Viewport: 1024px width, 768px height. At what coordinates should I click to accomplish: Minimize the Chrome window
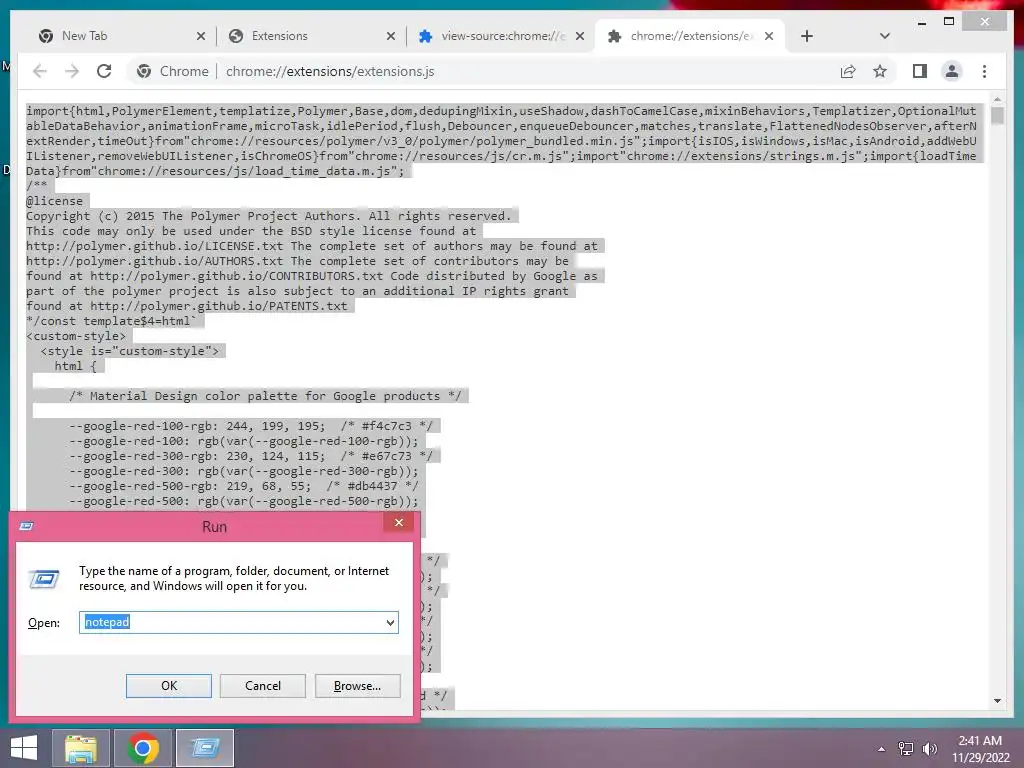click(922, 22)
